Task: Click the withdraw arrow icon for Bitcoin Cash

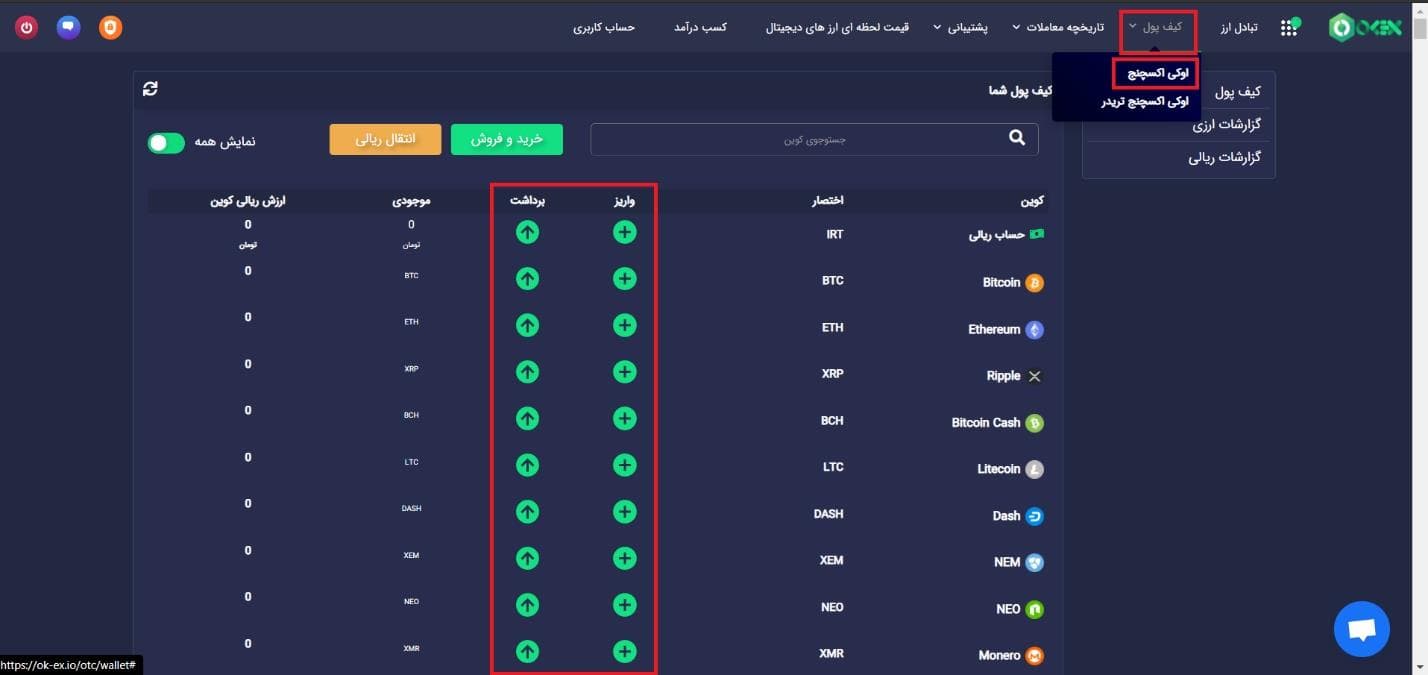Action: [x=527, y=418]
